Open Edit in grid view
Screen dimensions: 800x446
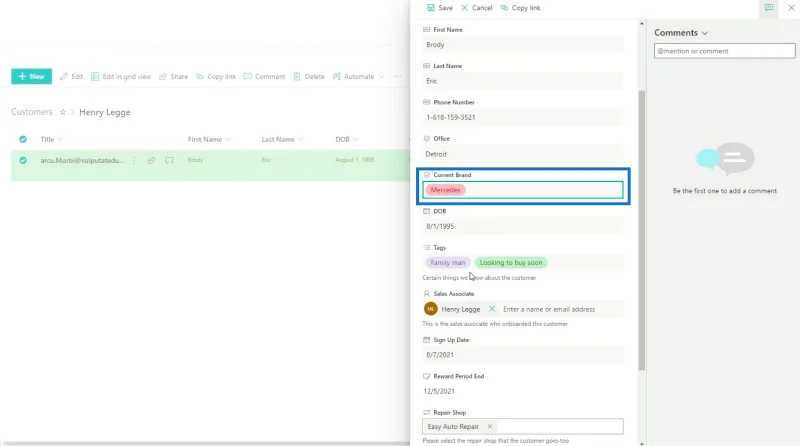coord(121,77)
